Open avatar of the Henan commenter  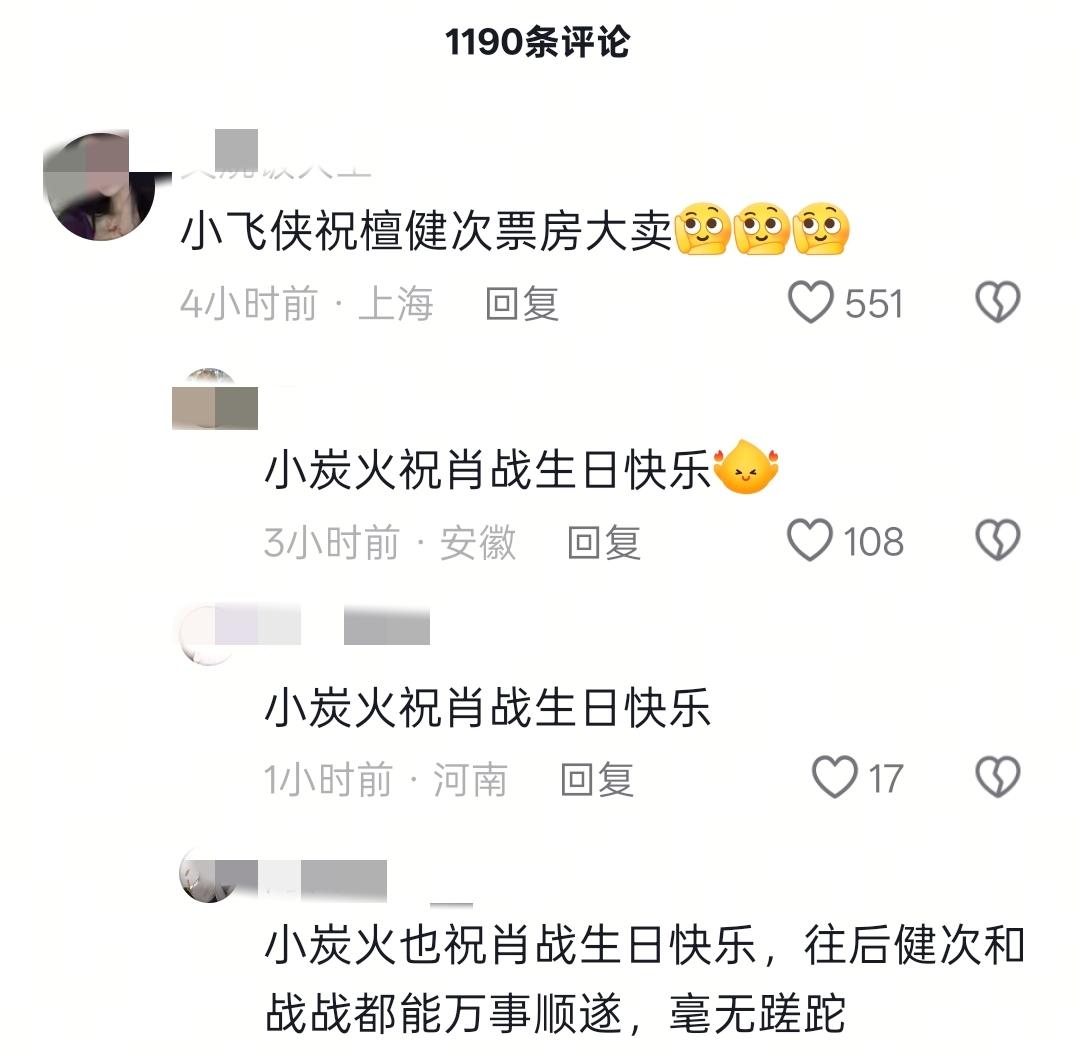coord(206,635)
